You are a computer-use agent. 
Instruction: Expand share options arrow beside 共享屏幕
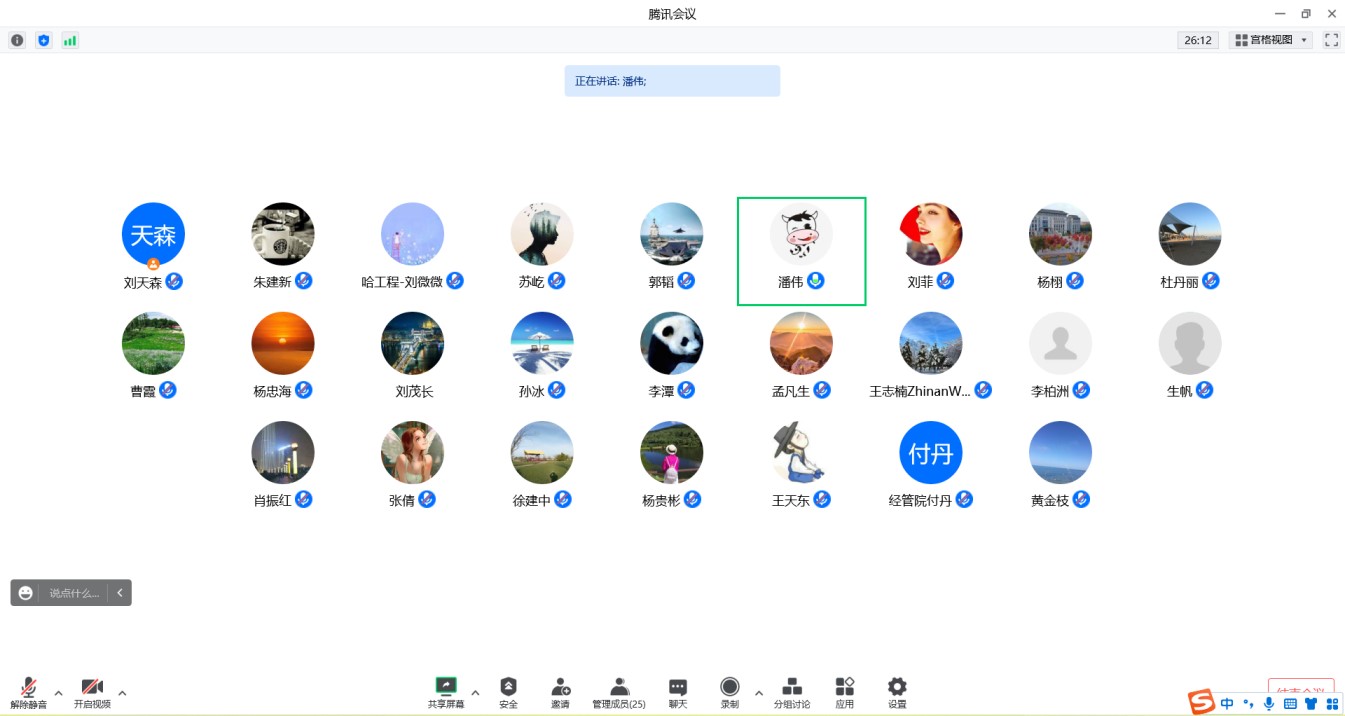pos(475,692)
